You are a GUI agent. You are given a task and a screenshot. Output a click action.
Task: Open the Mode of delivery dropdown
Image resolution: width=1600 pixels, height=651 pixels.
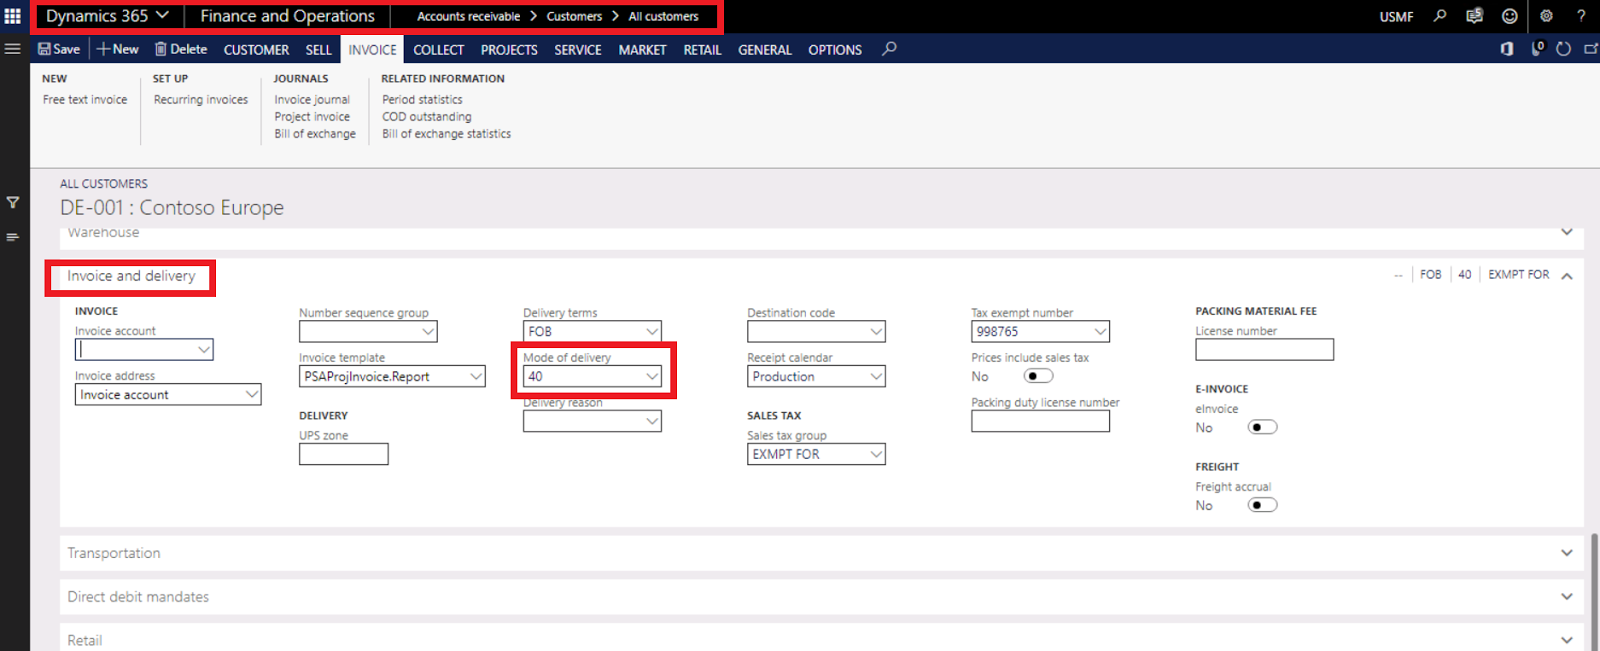pos(652,376)
